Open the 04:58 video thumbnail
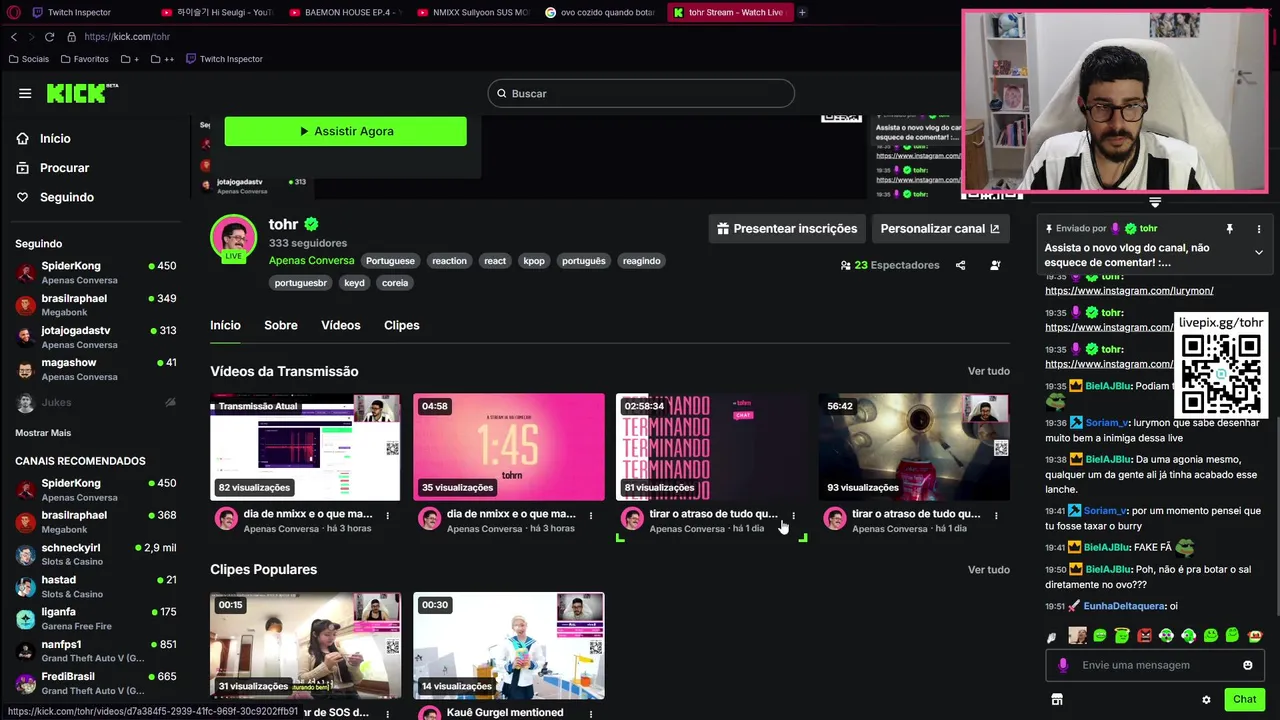The image size is (1280, 720). [x=509, y=447]
